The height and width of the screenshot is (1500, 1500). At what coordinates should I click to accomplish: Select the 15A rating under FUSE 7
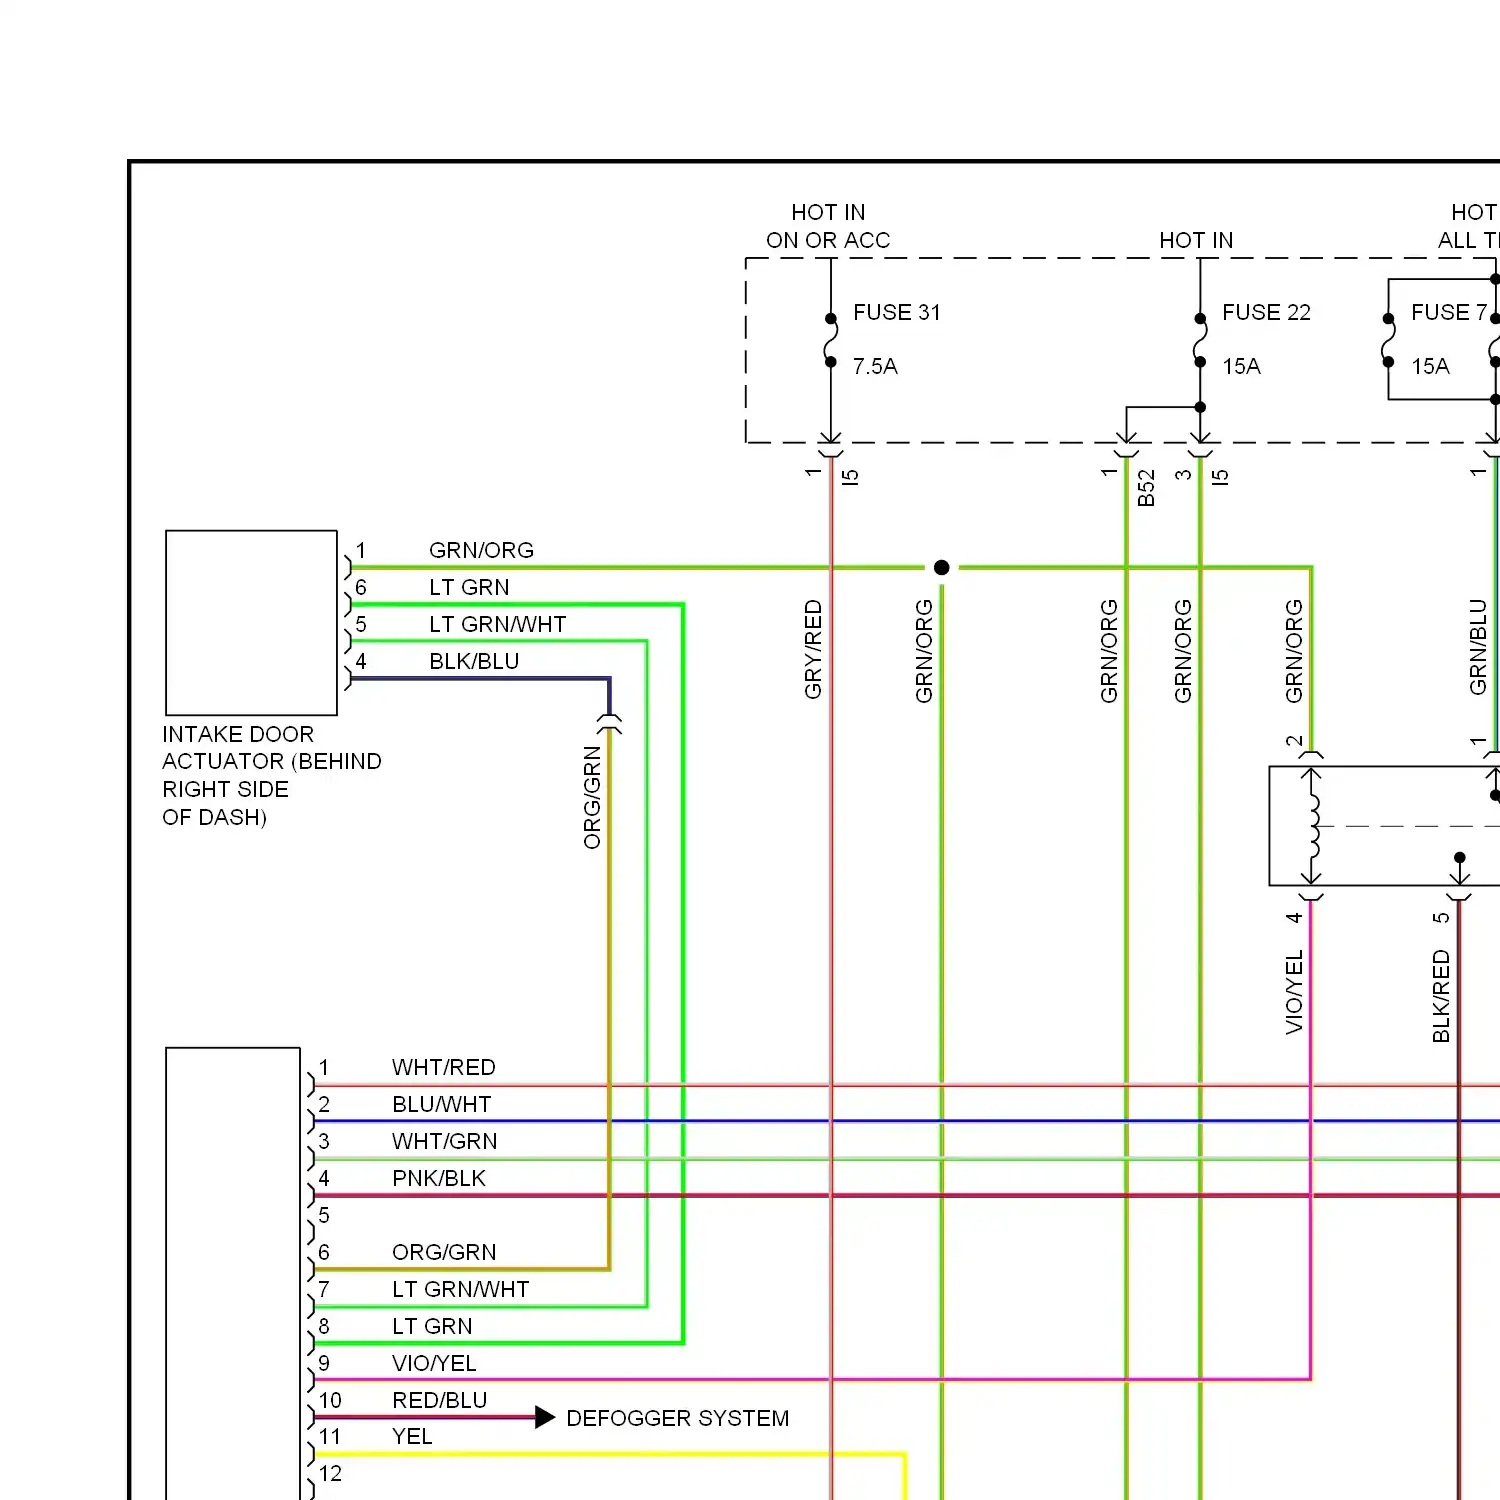(1430, 366)
